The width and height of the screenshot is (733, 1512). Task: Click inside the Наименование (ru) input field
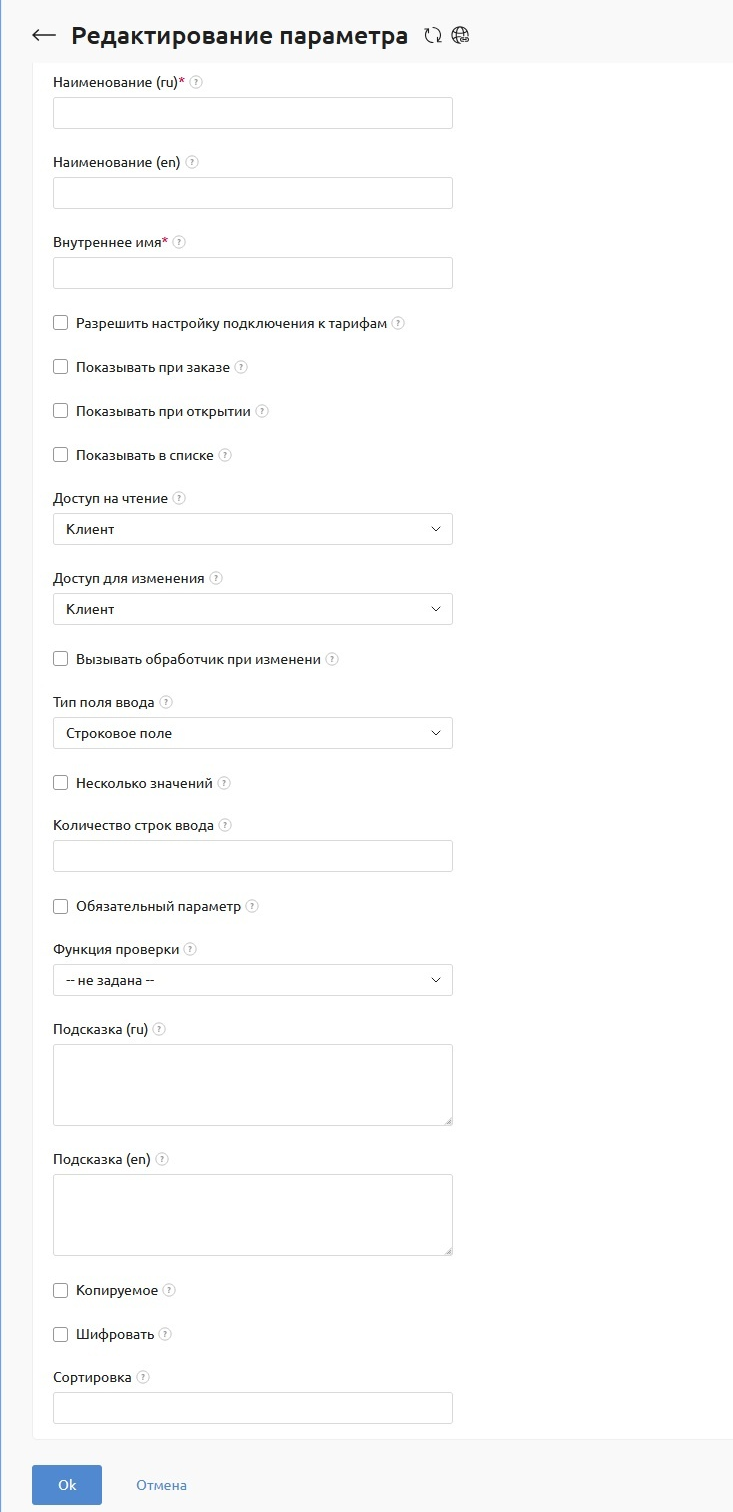pyautogui.click(x=252, y=112)
